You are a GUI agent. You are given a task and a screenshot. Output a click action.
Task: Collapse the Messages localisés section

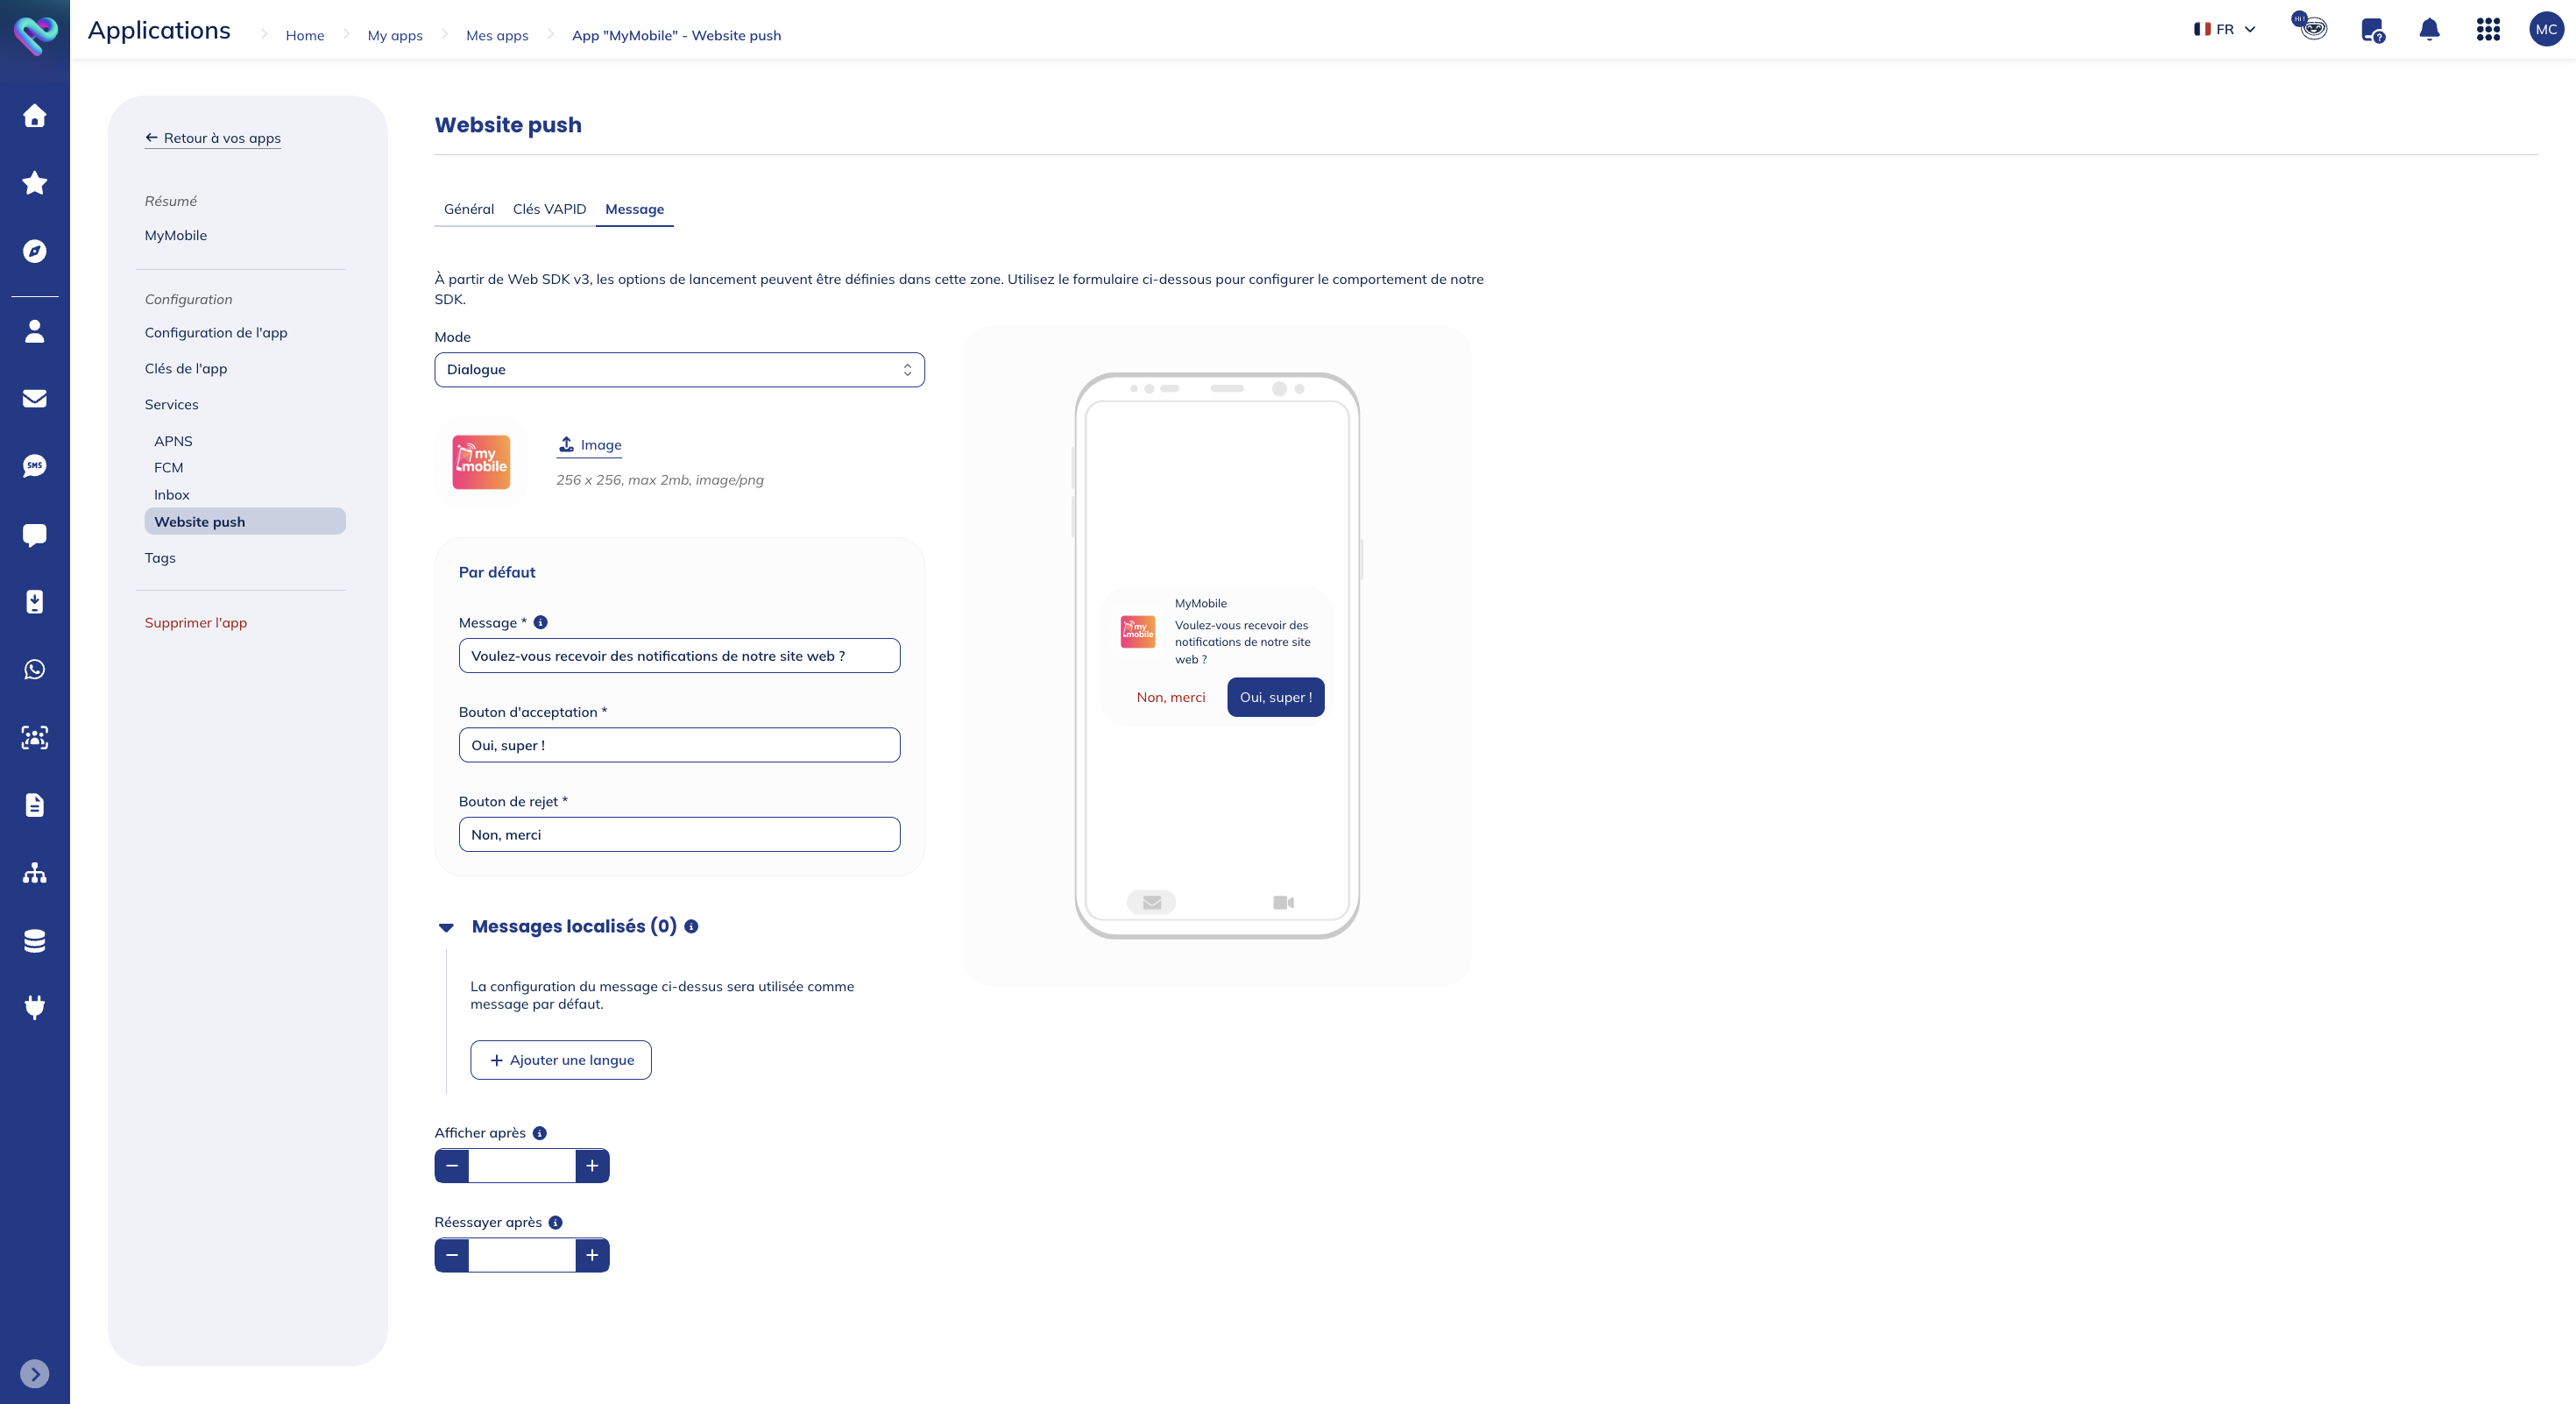coord(447,927)
